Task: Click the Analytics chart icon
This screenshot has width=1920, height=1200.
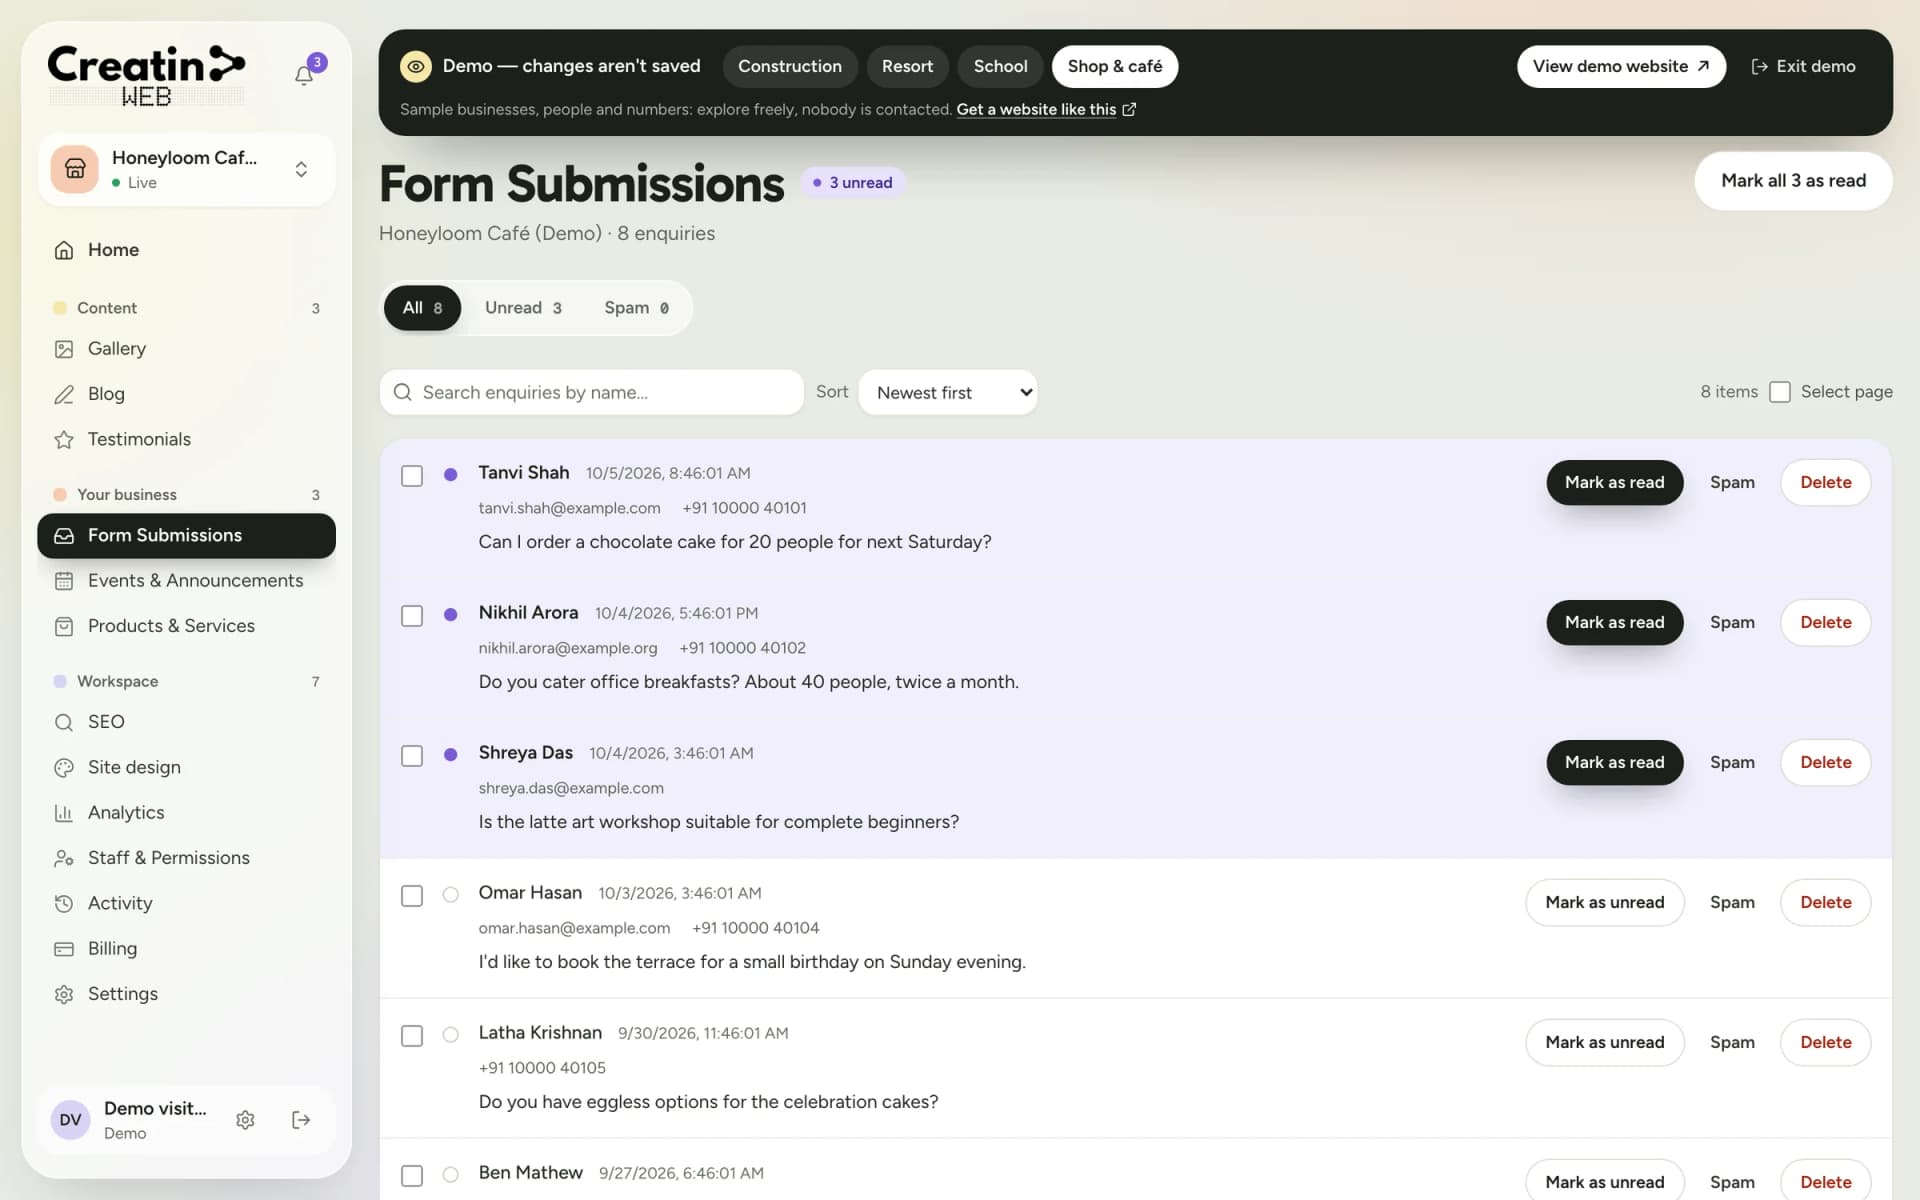Action: [x=64, y=813]
